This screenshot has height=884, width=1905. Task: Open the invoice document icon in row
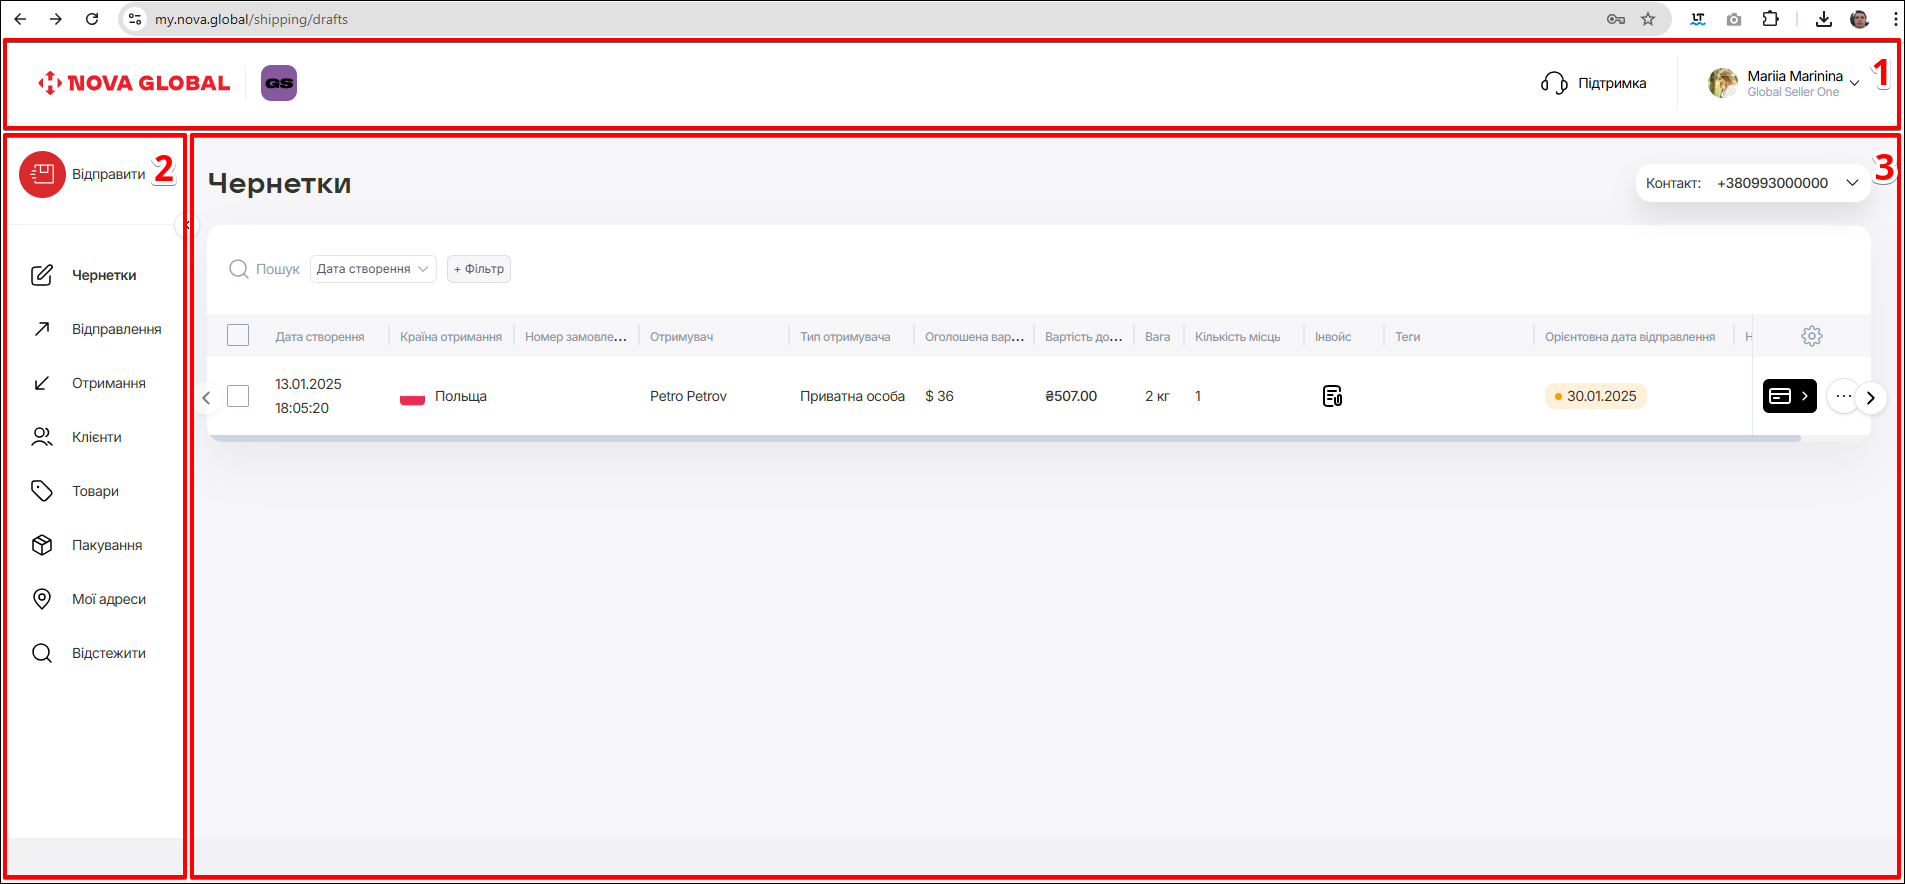(x=1332, y=396)
